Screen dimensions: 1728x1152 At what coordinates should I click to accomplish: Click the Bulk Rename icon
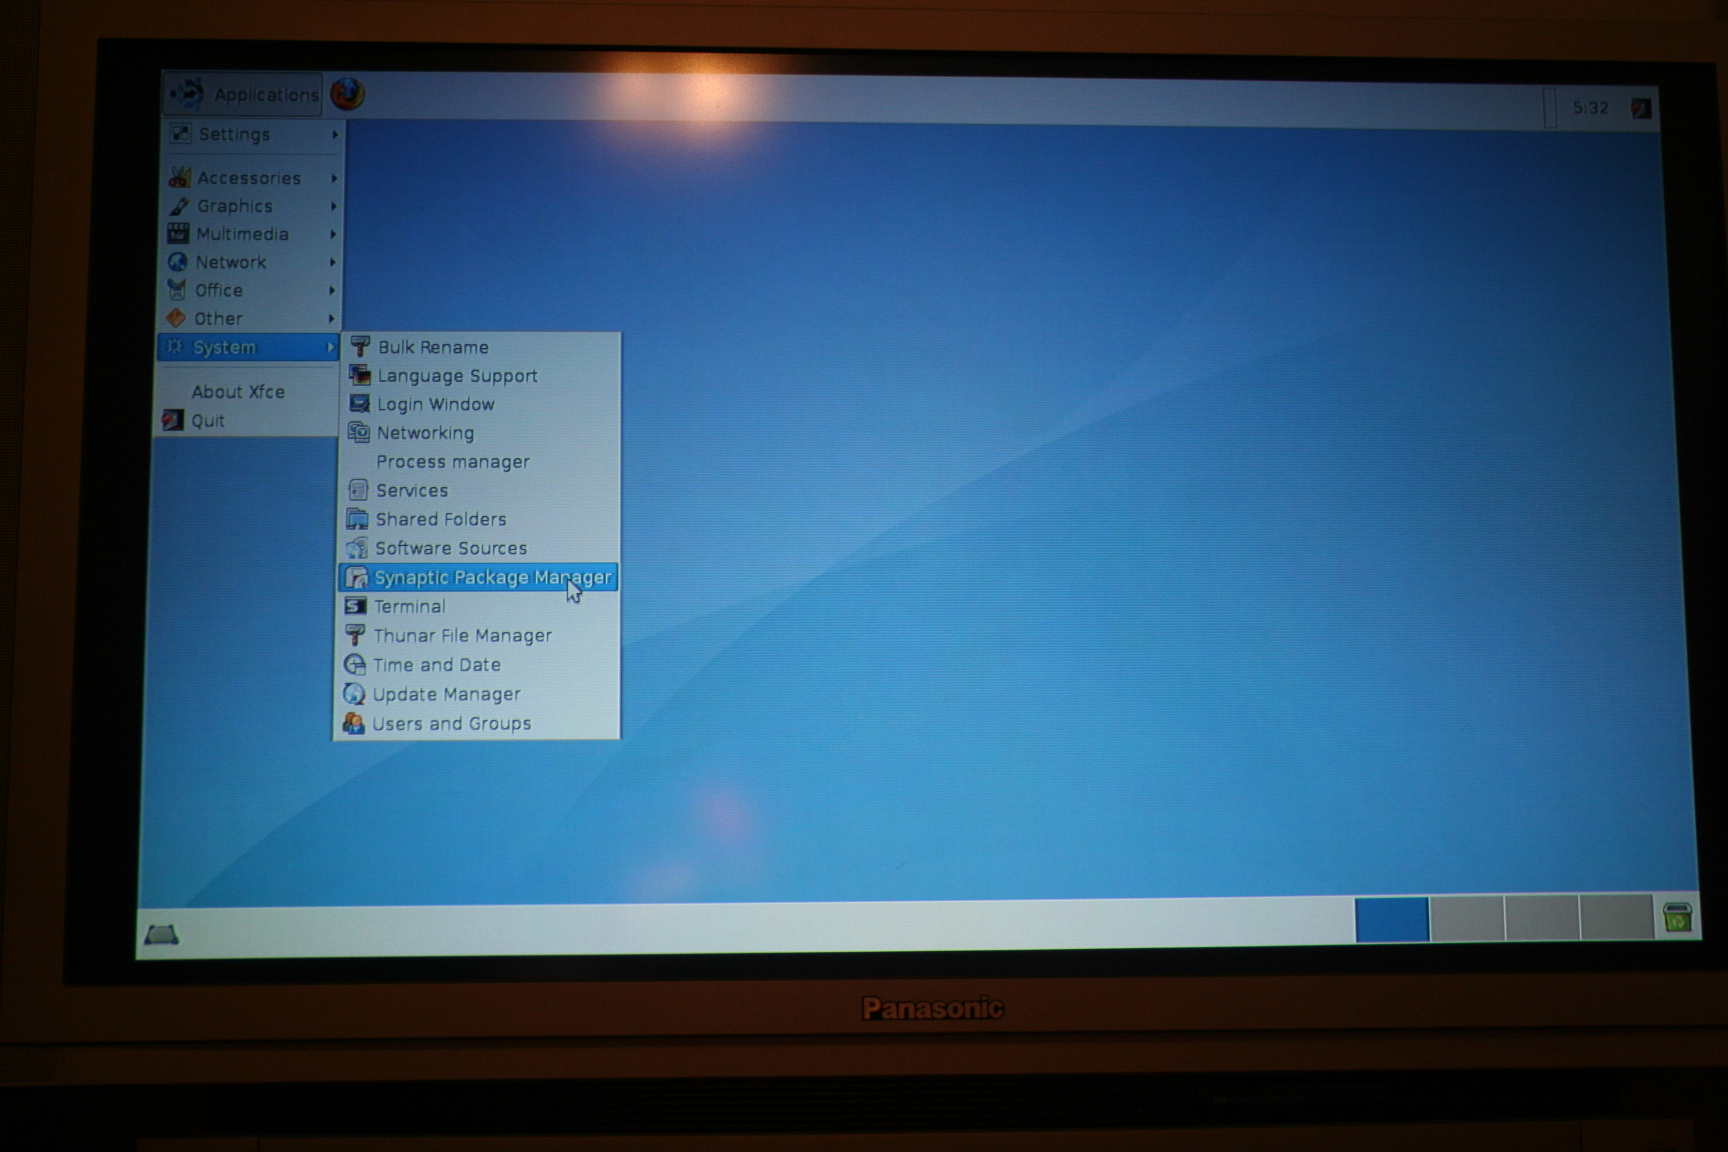(360, 347)
